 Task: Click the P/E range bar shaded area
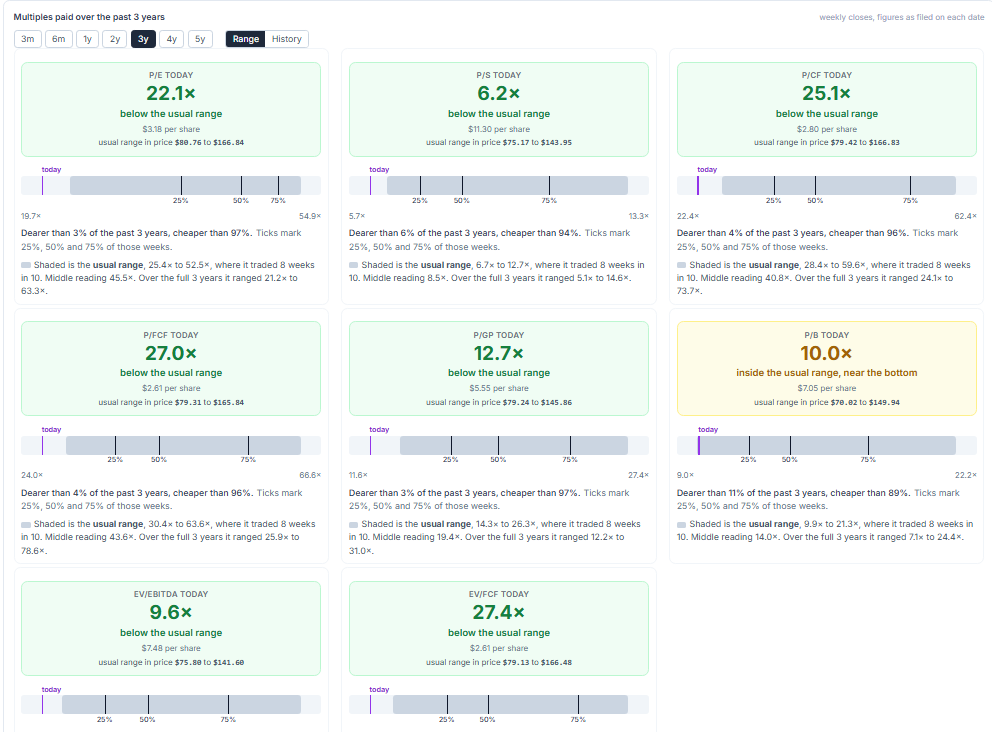(x=185, y=185)
